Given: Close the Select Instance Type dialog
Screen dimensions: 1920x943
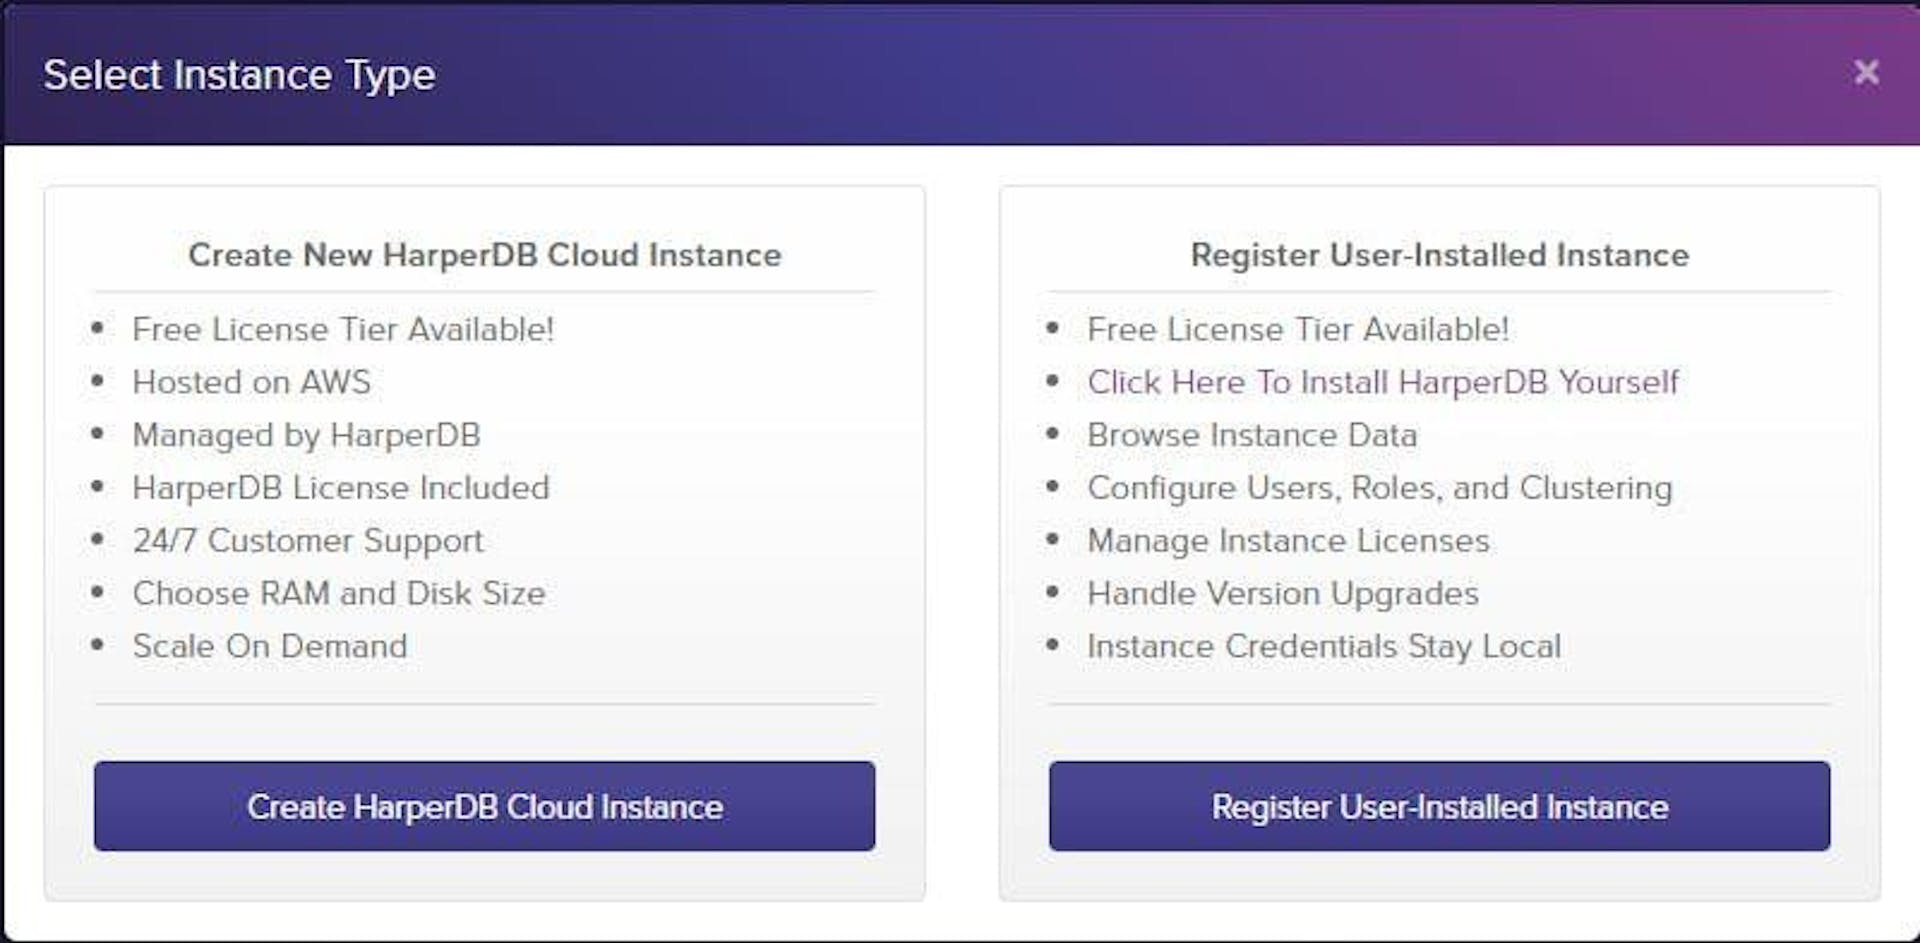Looking at the screenshot, I should (x=1866, y=72).
